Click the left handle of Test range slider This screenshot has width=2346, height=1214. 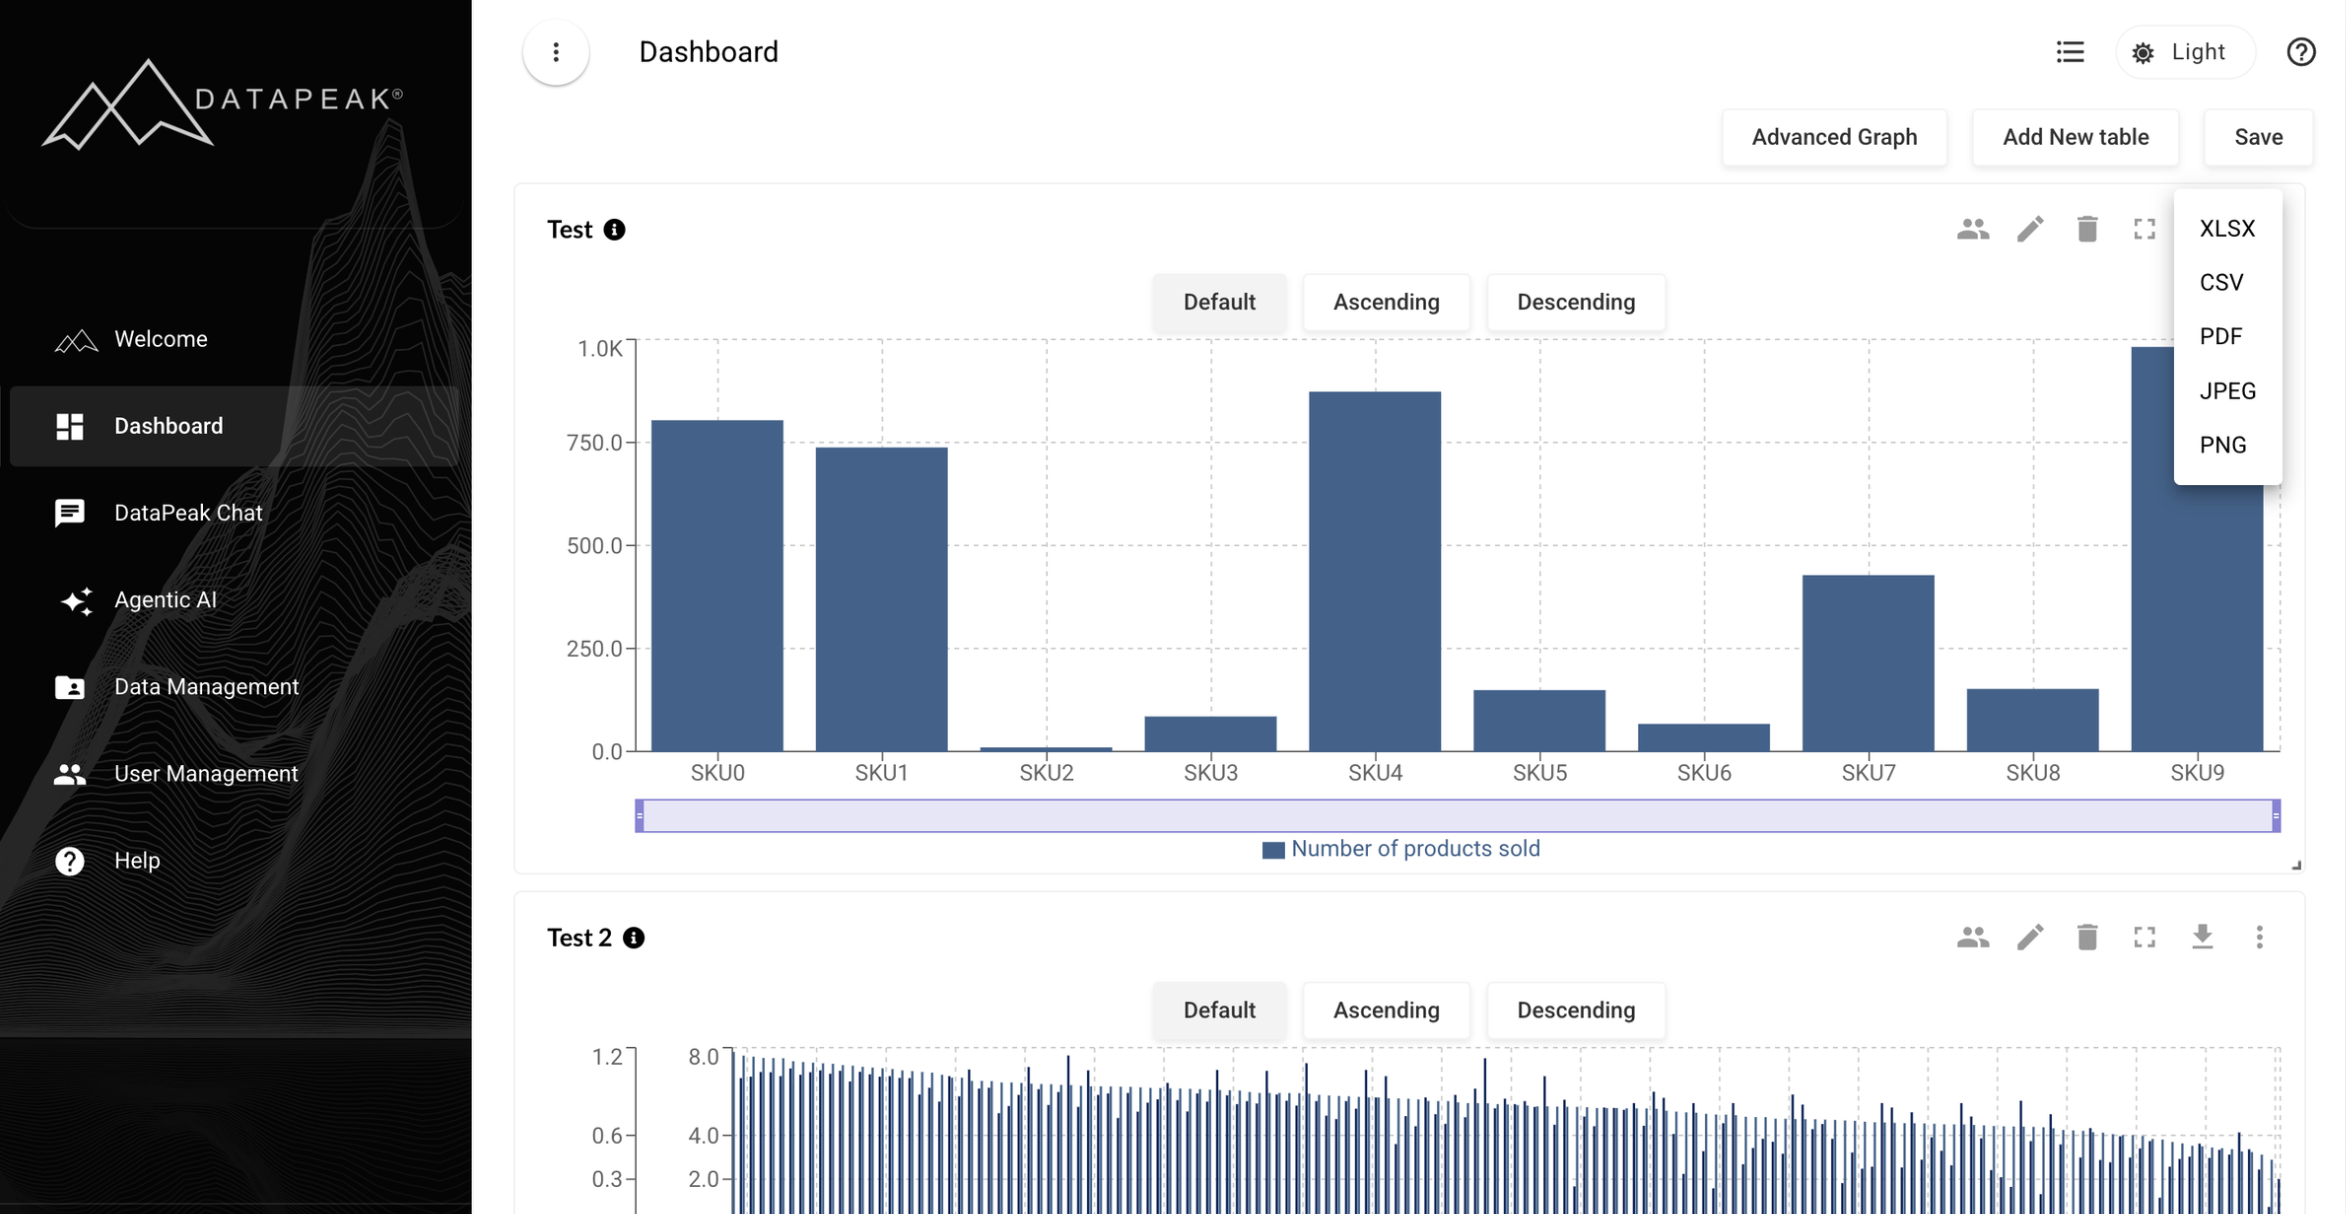pos(640,815)
